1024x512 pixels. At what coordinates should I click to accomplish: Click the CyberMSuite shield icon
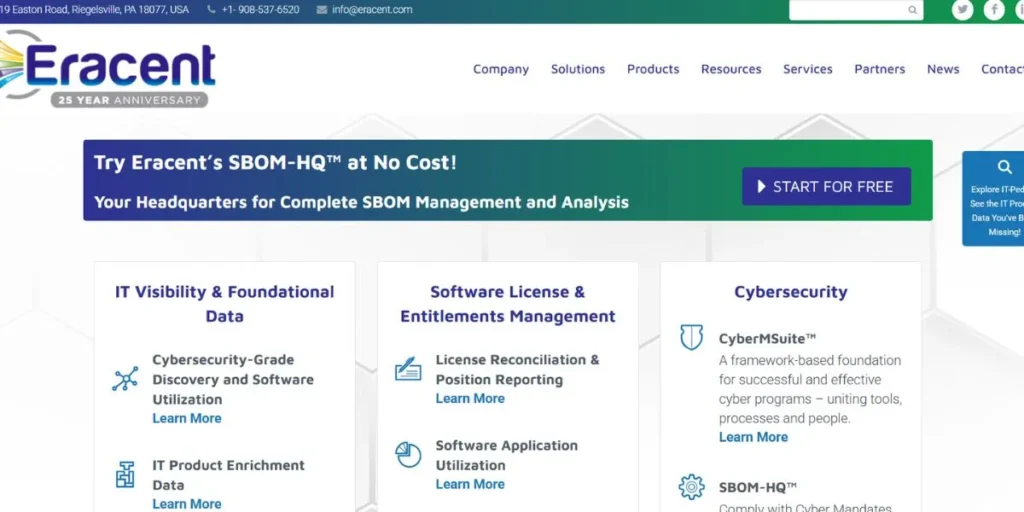[x=692, y=338]
